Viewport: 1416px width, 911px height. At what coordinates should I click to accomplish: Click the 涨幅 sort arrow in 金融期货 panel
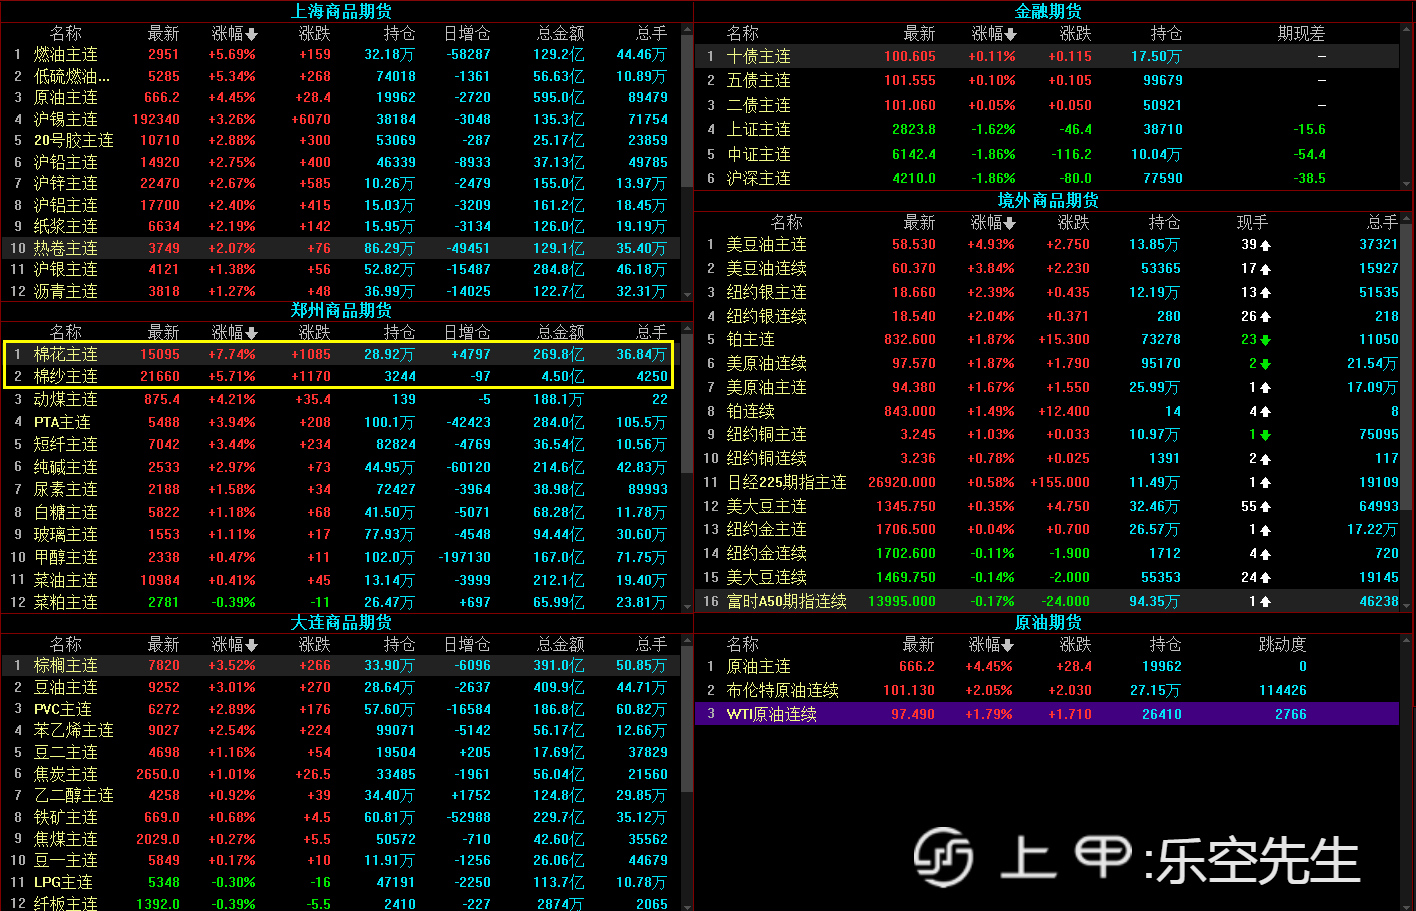point(1011,34)
